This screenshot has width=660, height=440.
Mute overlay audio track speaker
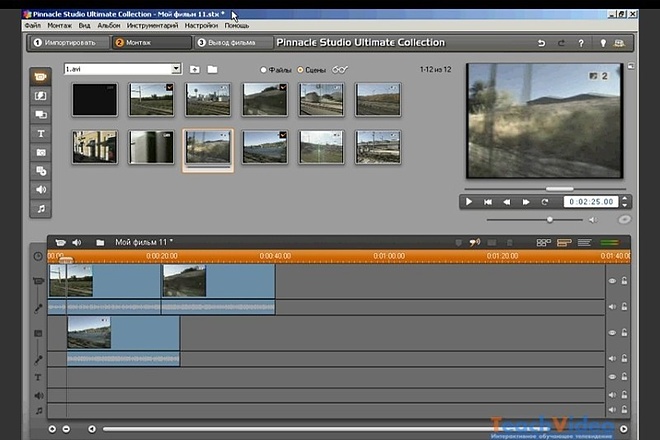point(612,358)
